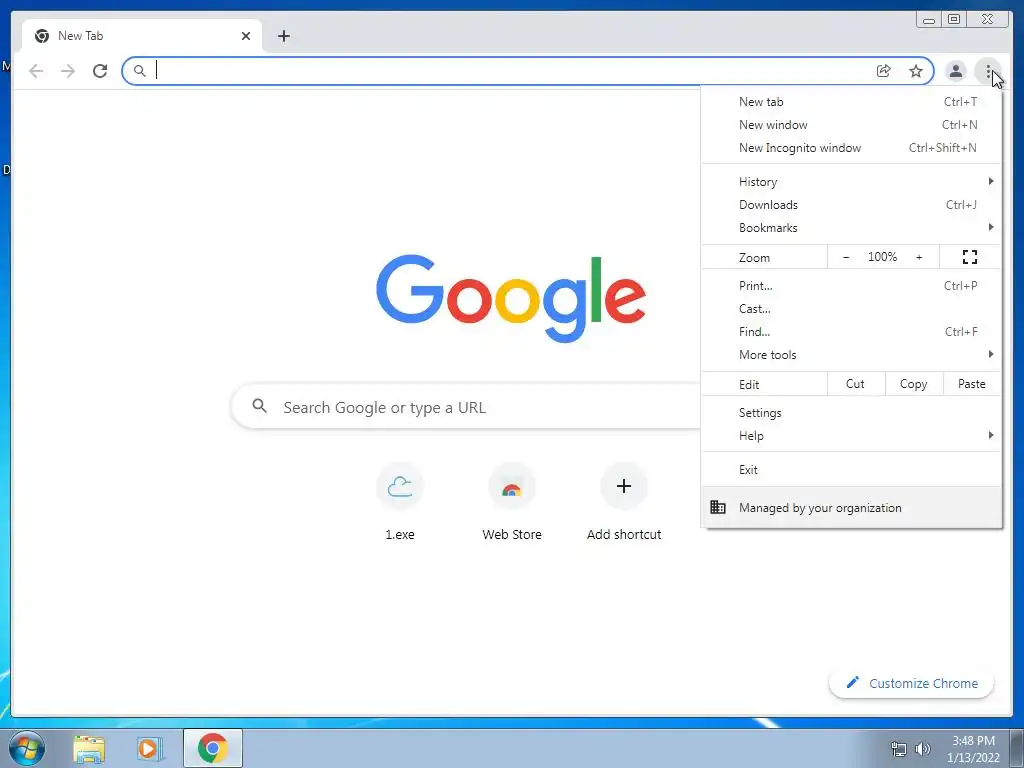Click Paste in the Edit row
Screen dimensions: 1024x768
[x=972, y=384]
